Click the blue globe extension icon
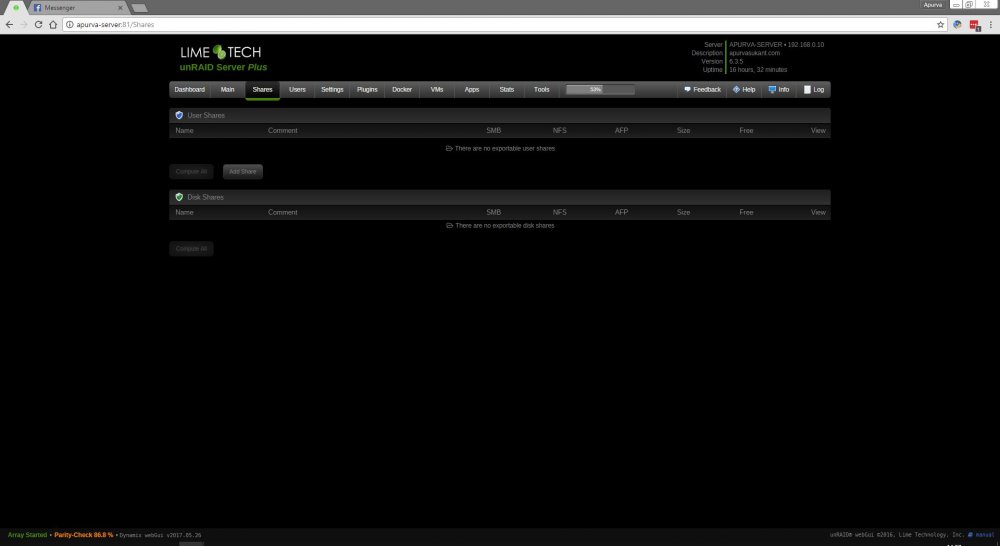Screen dimensions: 1000x546 pyautogui.click(x=957, y=25)
